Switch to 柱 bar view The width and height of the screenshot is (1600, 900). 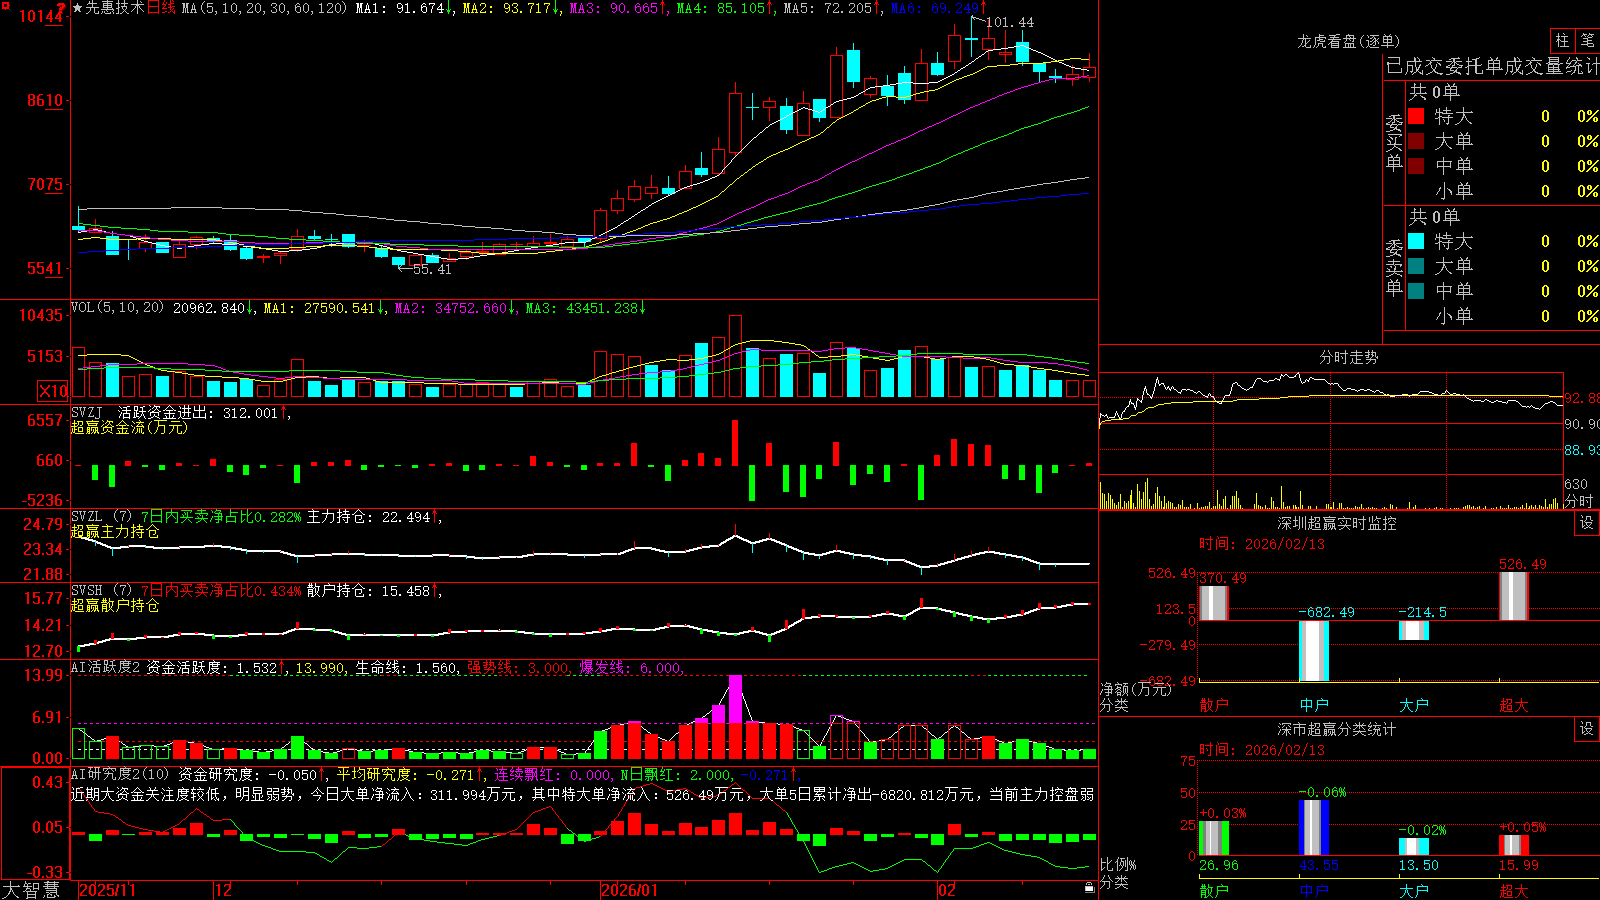click(x=1562, y=40)
